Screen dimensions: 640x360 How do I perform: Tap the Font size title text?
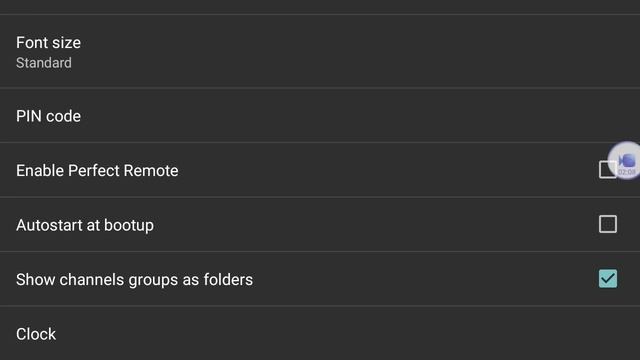pos(48,43)
